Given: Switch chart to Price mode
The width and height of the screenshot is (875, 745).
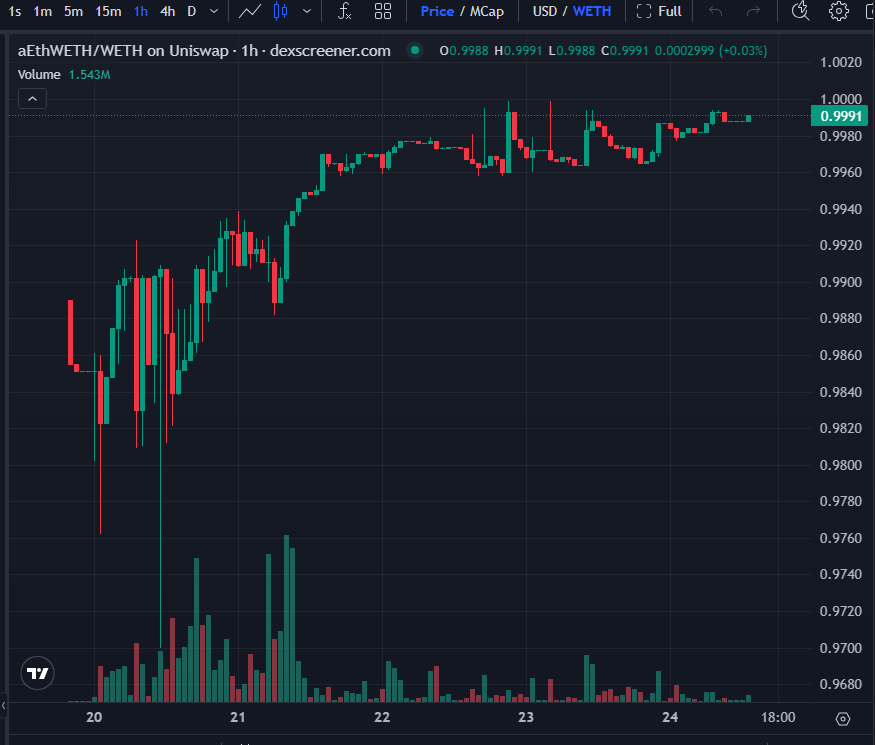Looking at the screenshot, I should 437,11.
